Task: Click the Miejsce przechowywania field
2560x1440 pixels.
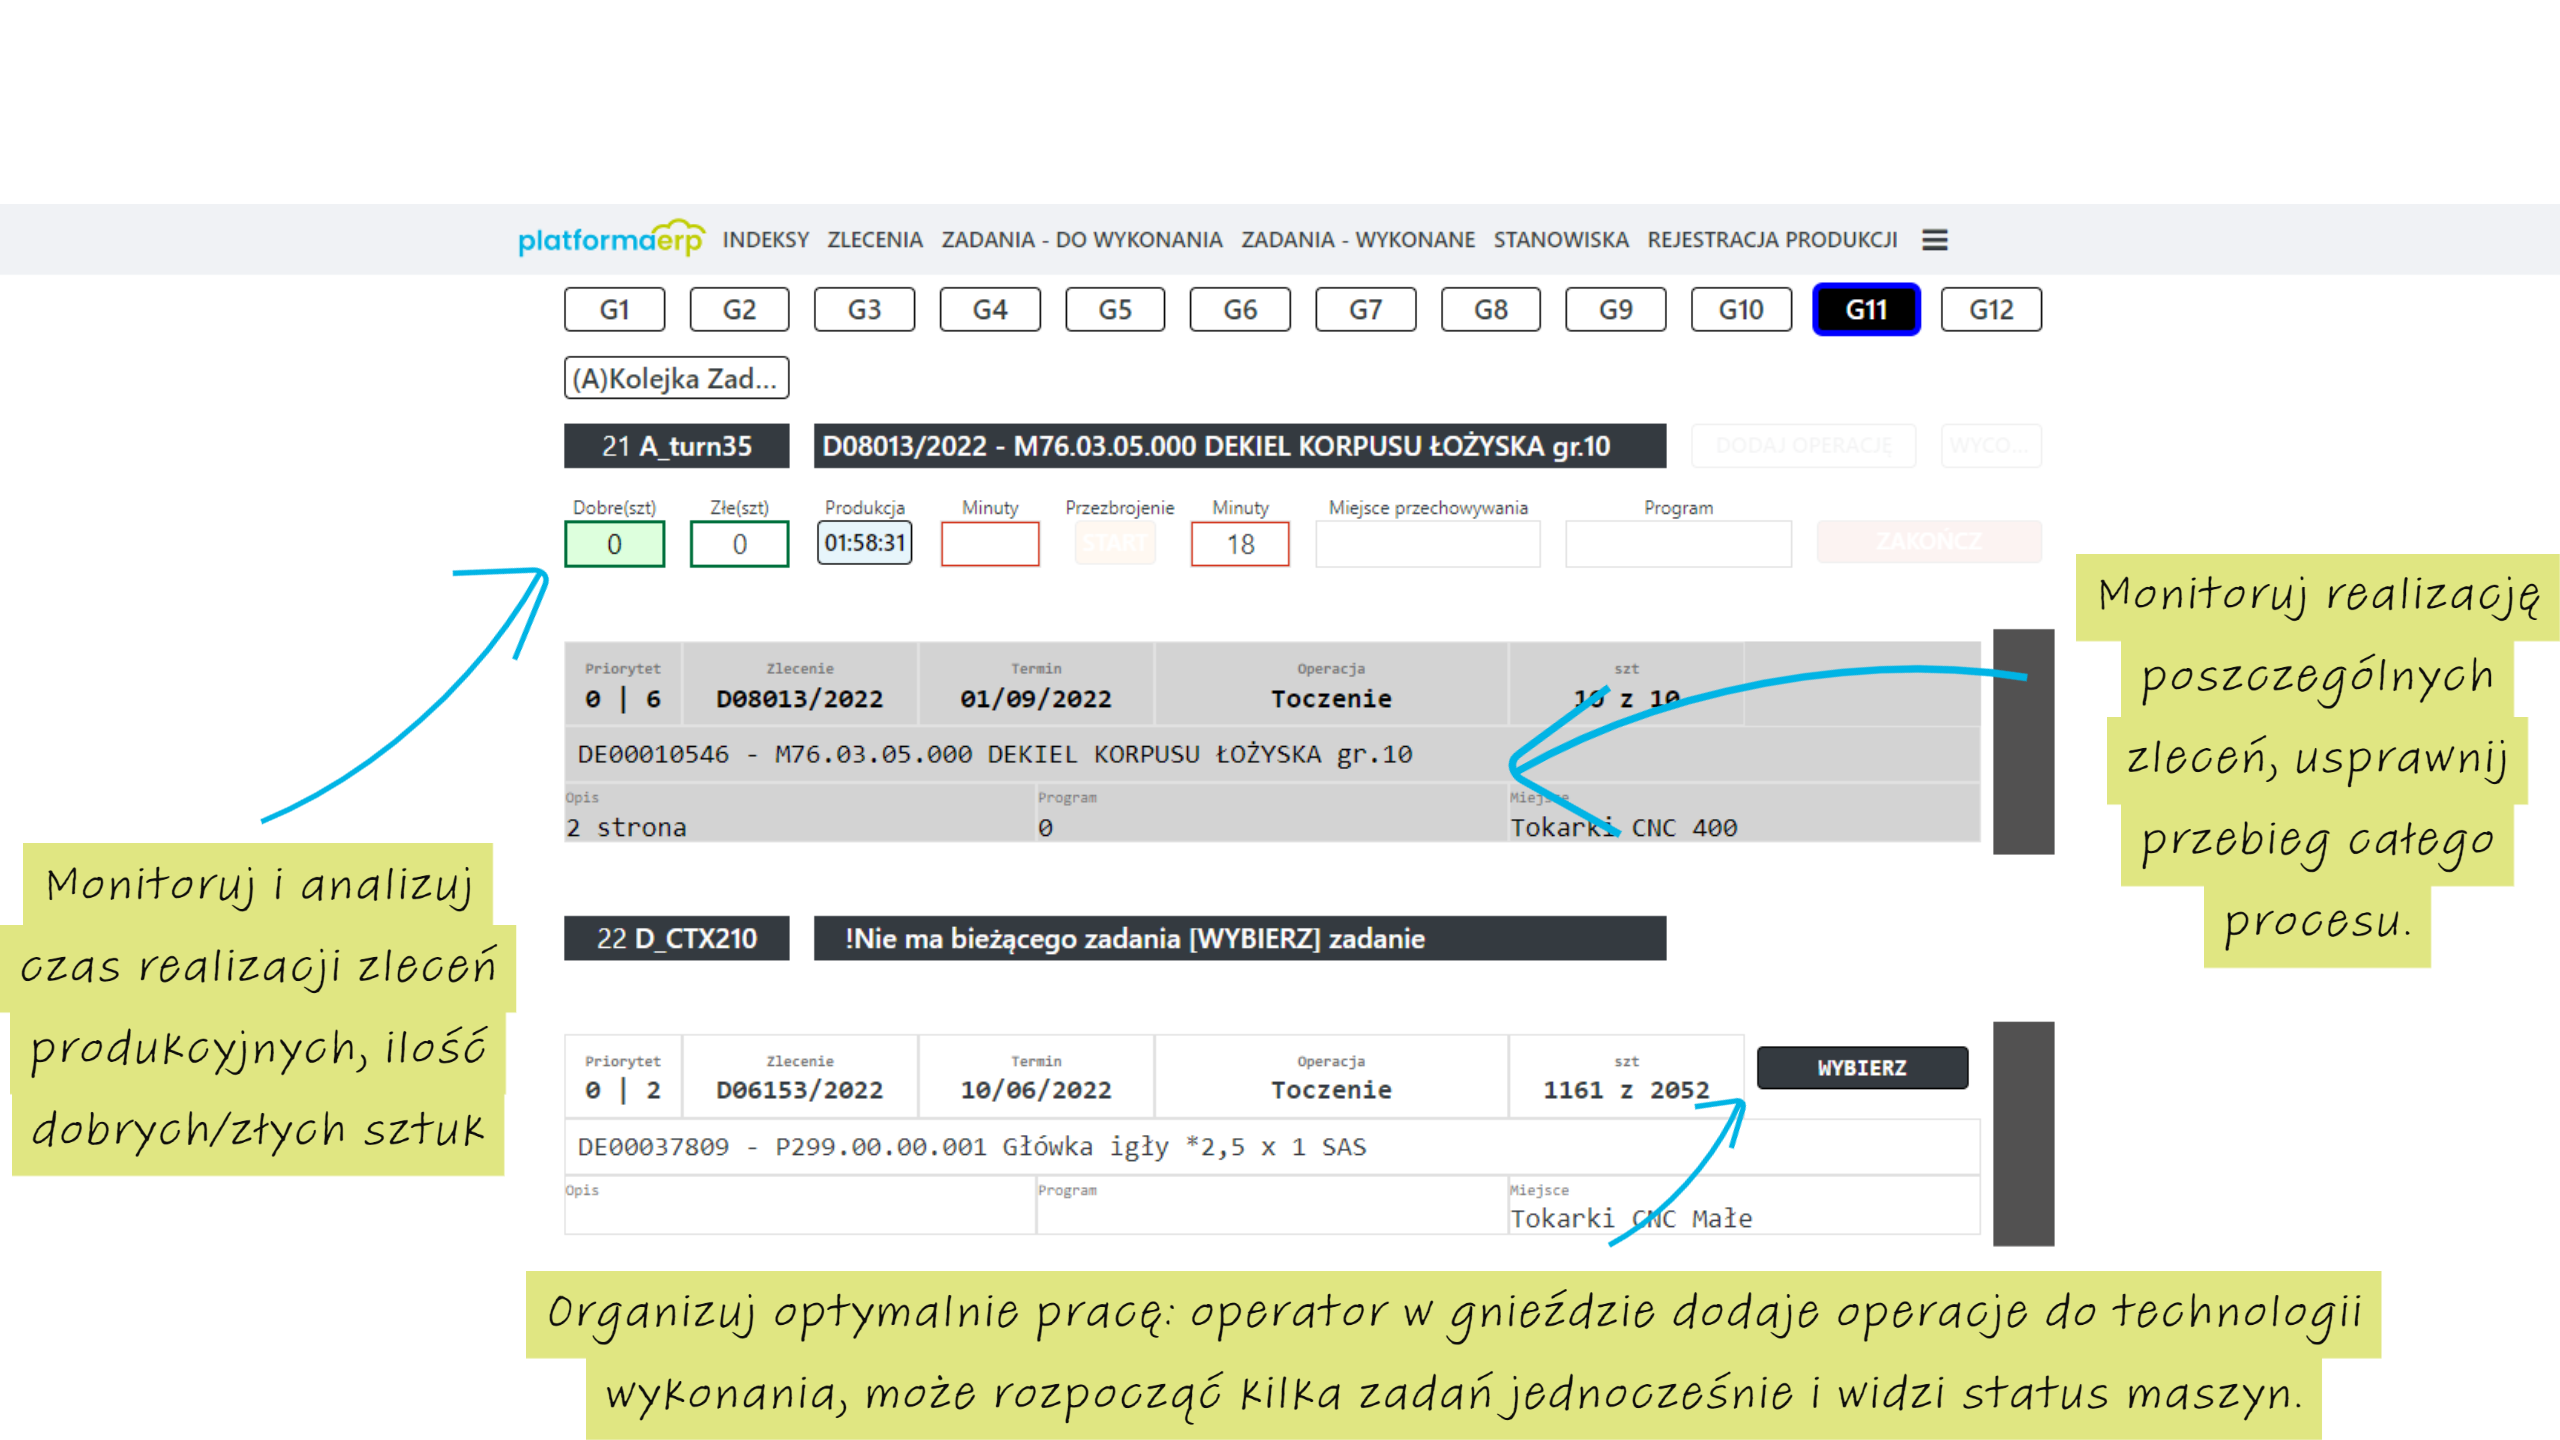Action: [1427, 544]
